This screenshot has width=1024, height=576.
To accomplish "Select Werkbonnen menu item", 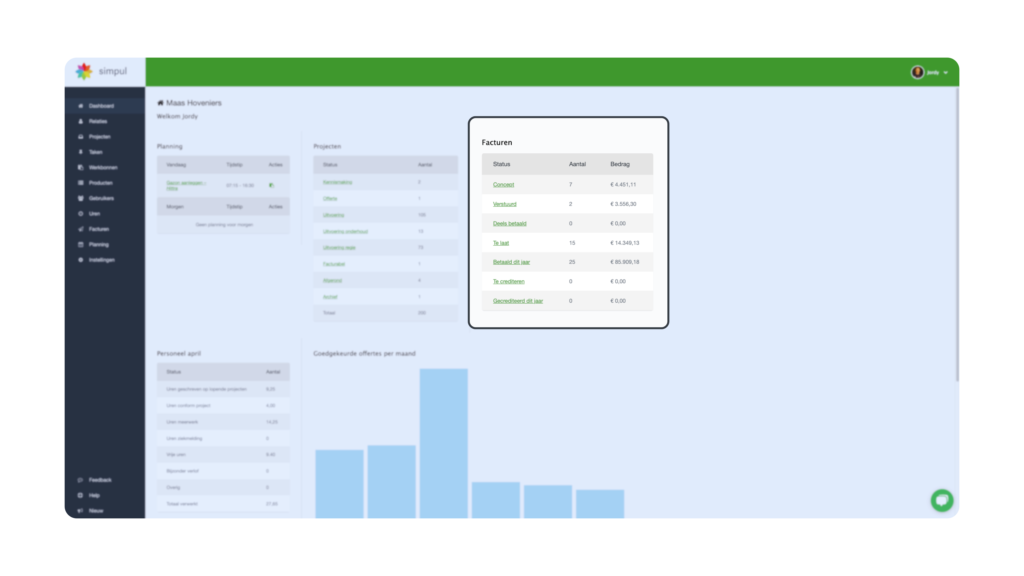I will 103,167.
